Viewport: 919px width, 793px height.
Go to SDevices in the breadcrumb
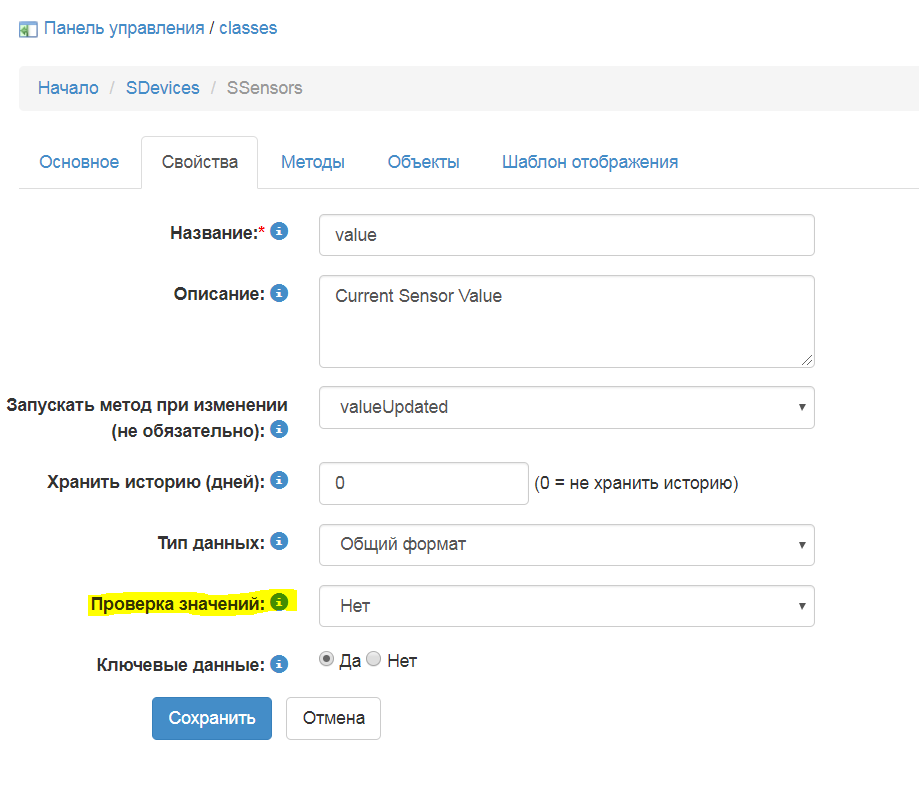(x=163, y=88)
